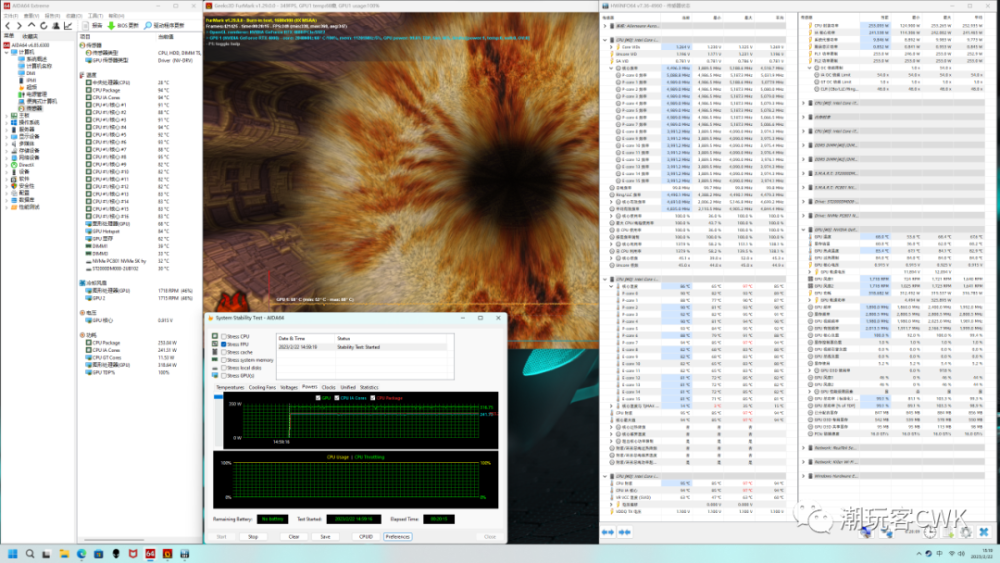
Task: Expand the 主板 (motherboard) tree node
Action: coord(7,115)
